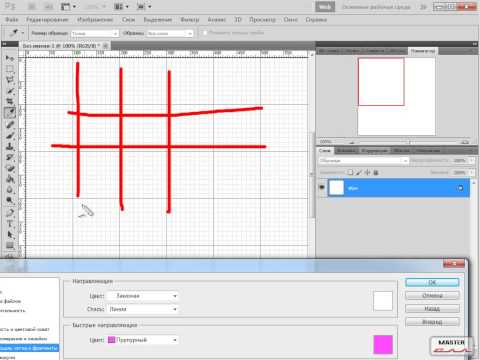Select the Eyedropper tool in toolbox
Screen dimensions: 480x360
10,113
